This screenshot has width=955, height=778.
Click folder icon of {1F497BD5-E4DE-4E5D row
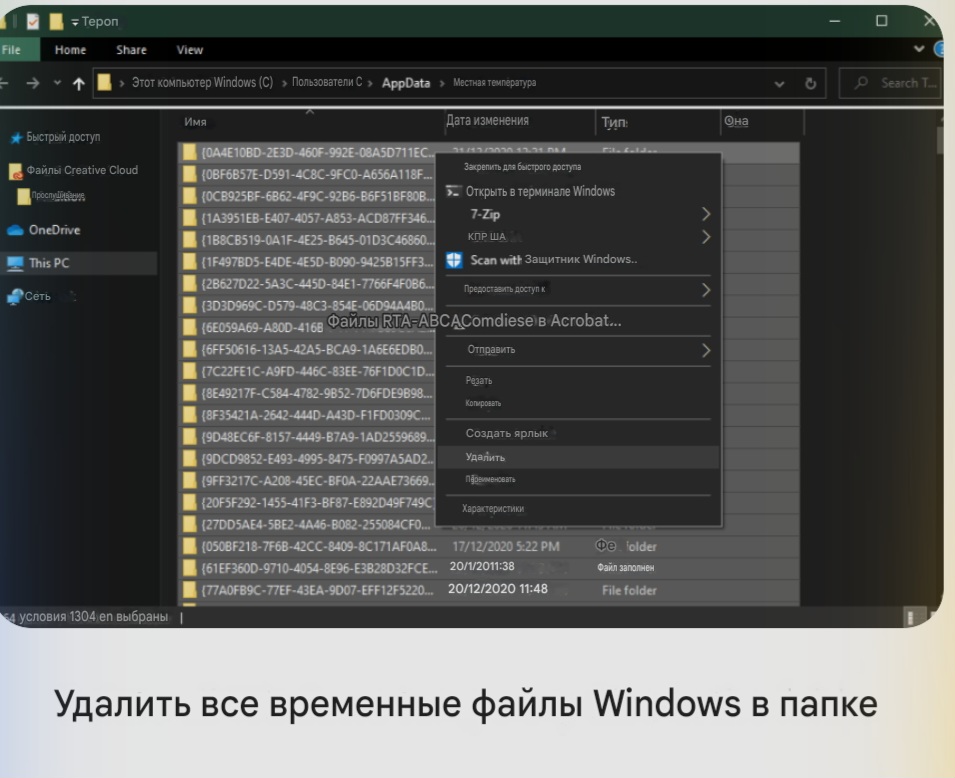coord(189,263)
